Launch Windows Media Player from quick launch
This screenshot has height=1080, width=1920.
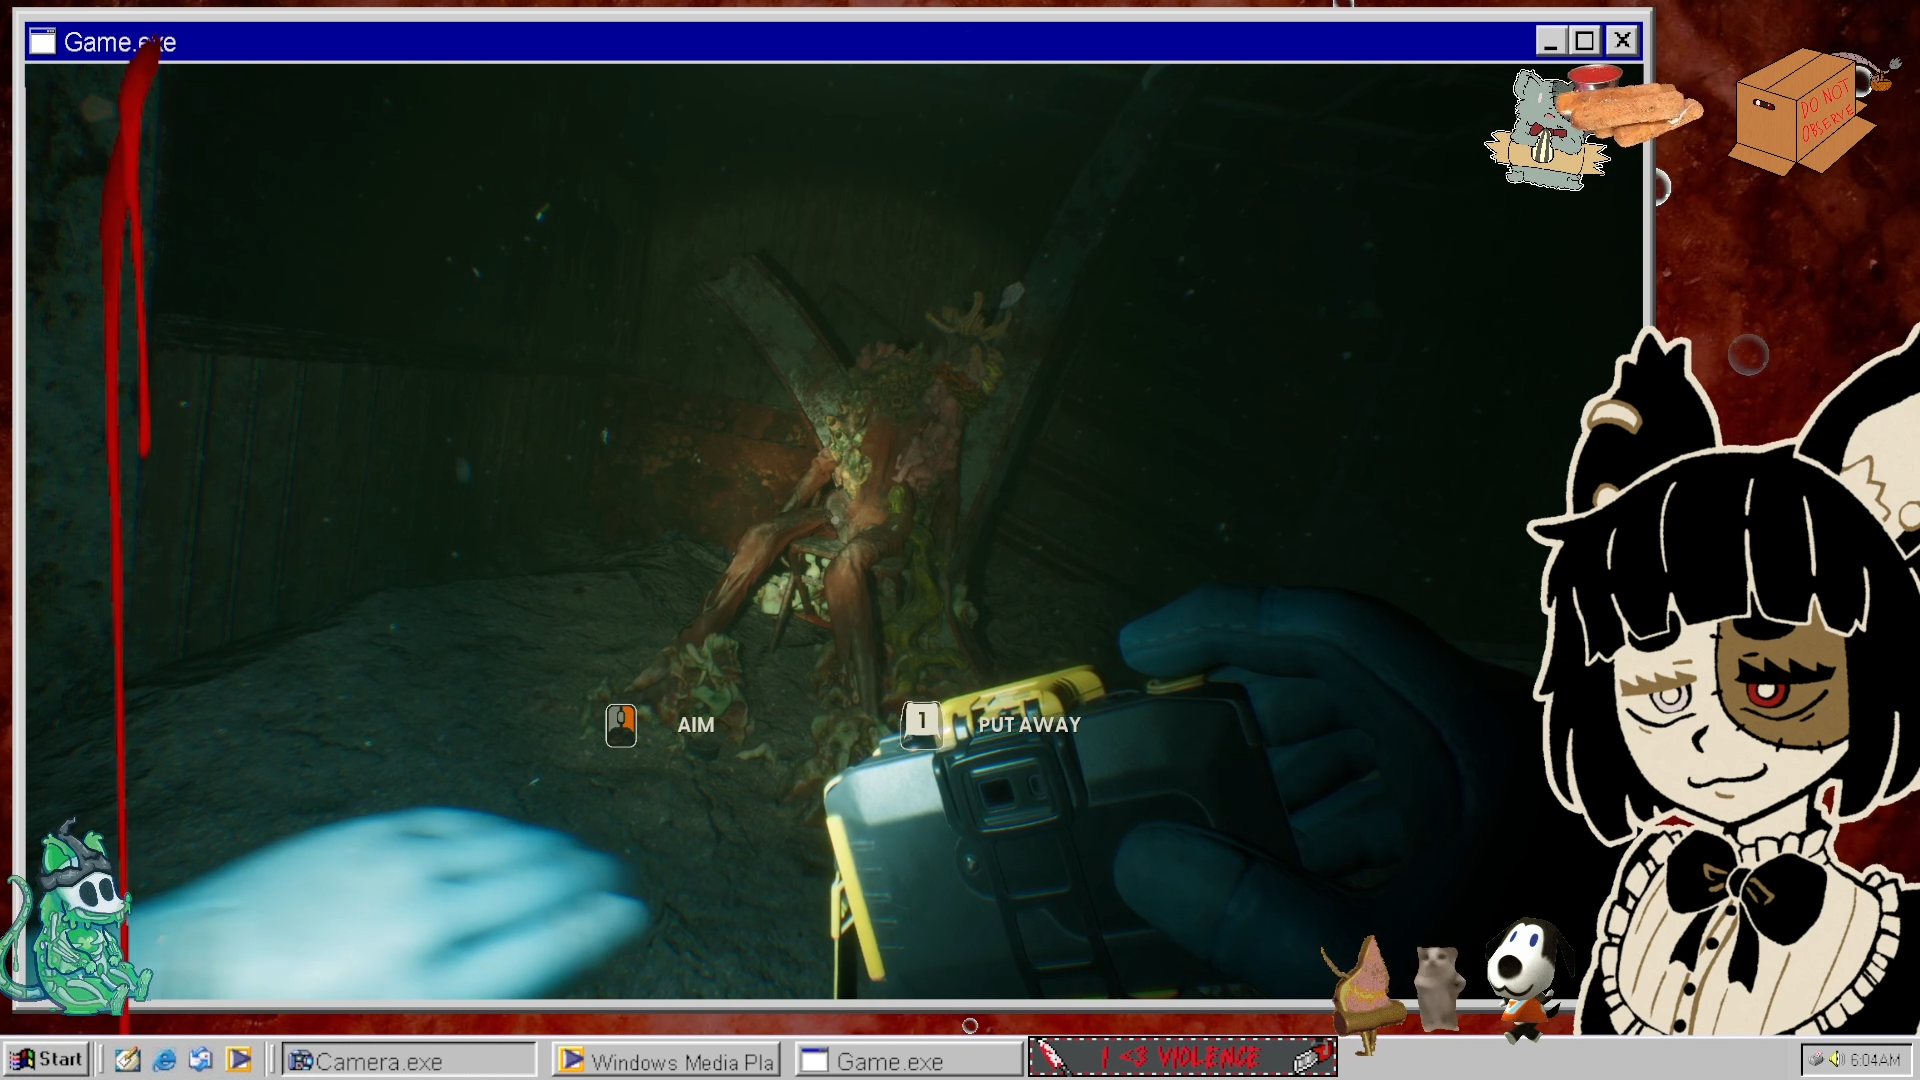(x=239, y=1060)
